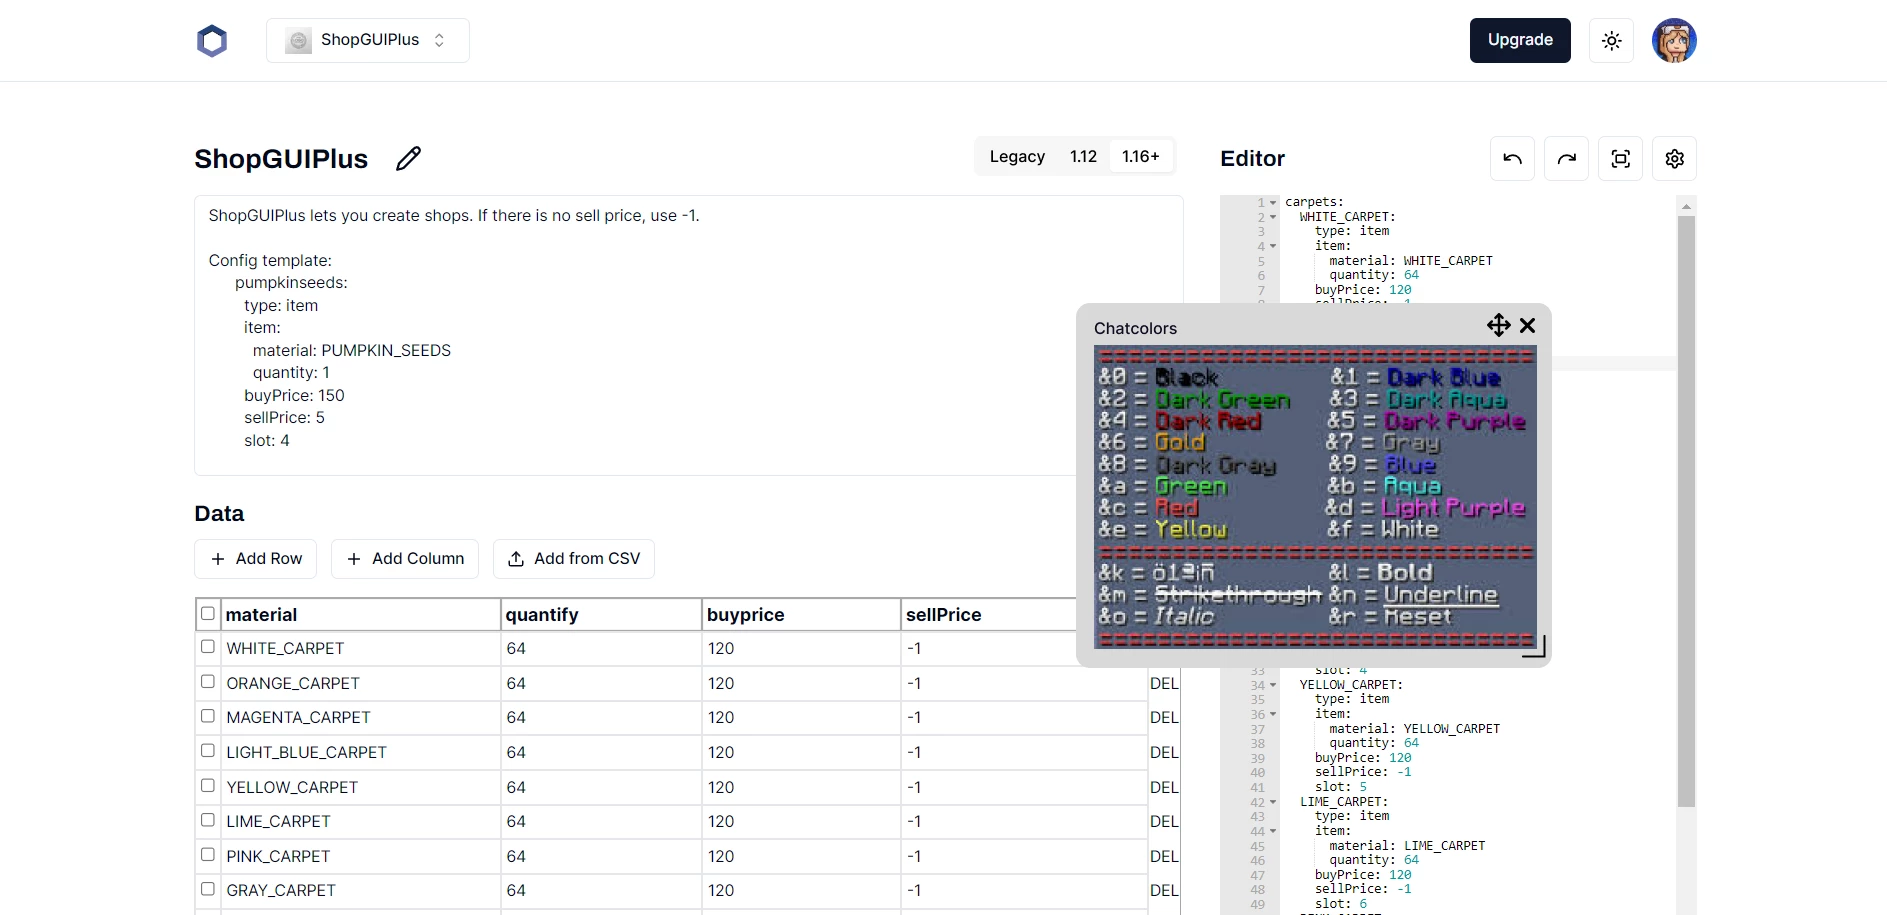The height and width of the screenshot is (915, 1887).
Task: Switch to the Legacy version tab
Action: click(1017, 156)
